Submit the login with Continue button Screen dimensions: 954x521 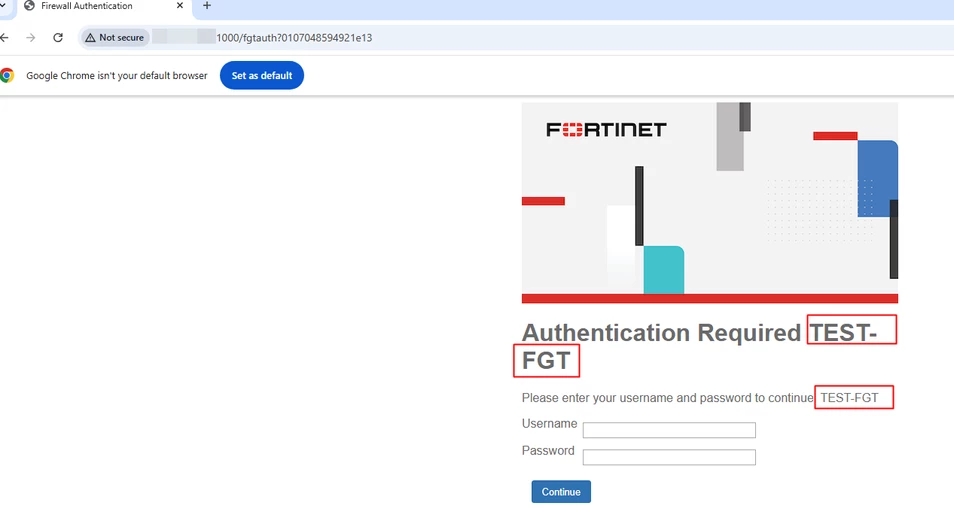coord(561,492)
